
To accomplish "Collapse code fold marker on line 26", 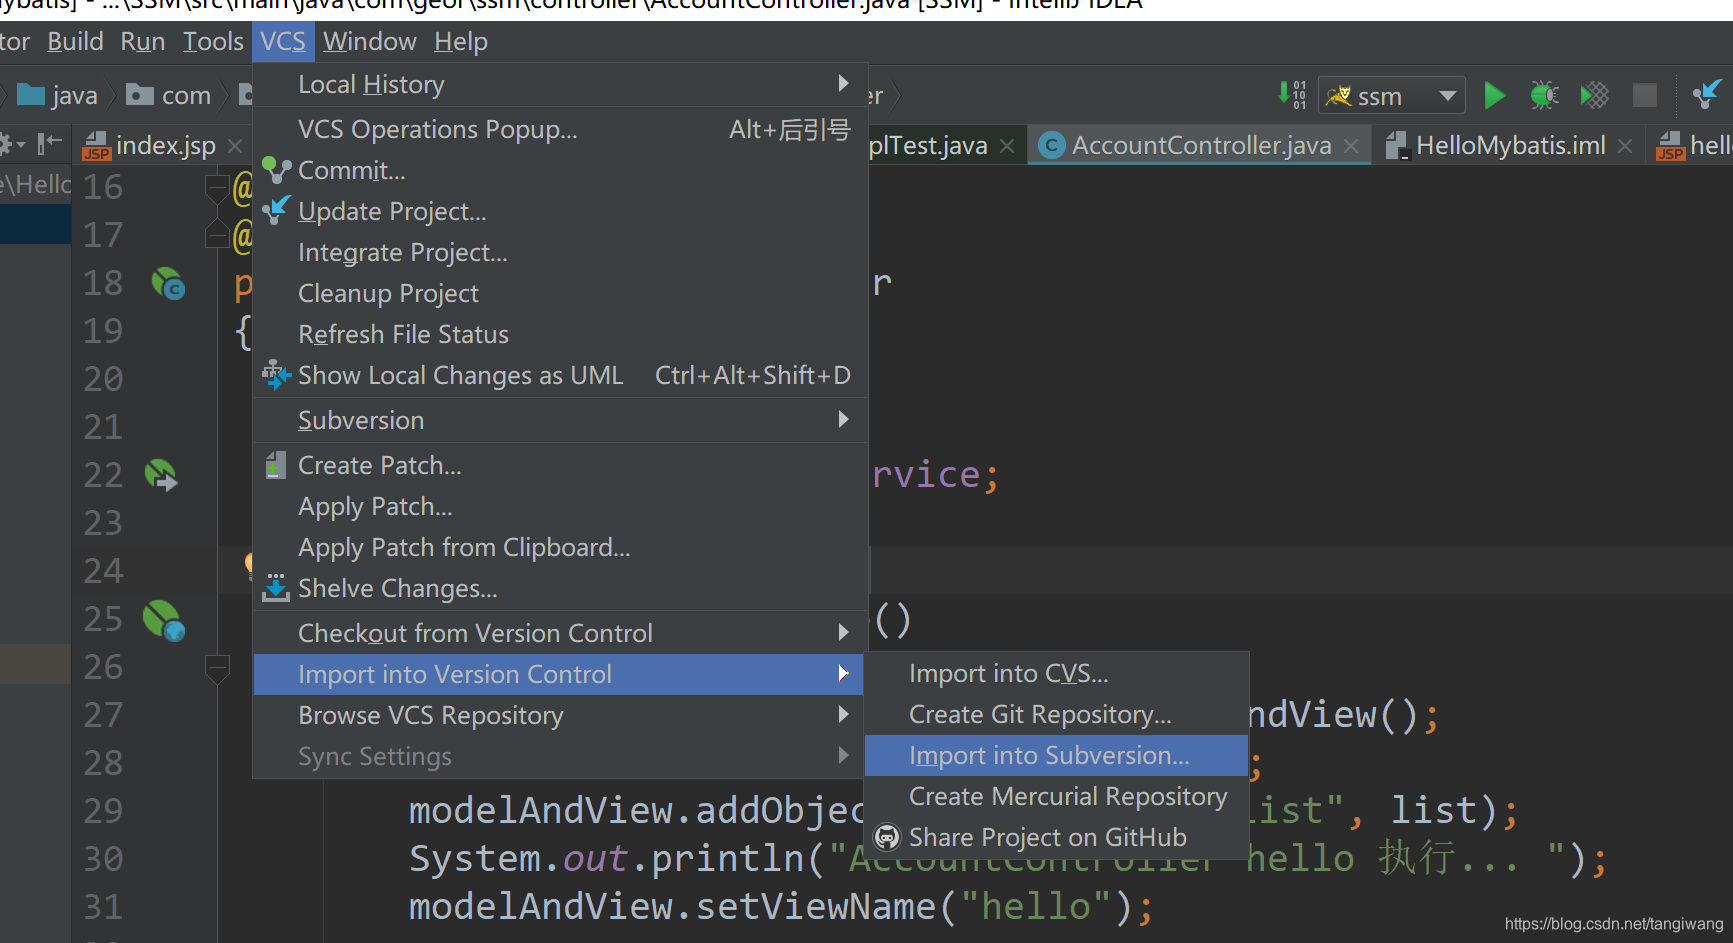I will point(217,668).
